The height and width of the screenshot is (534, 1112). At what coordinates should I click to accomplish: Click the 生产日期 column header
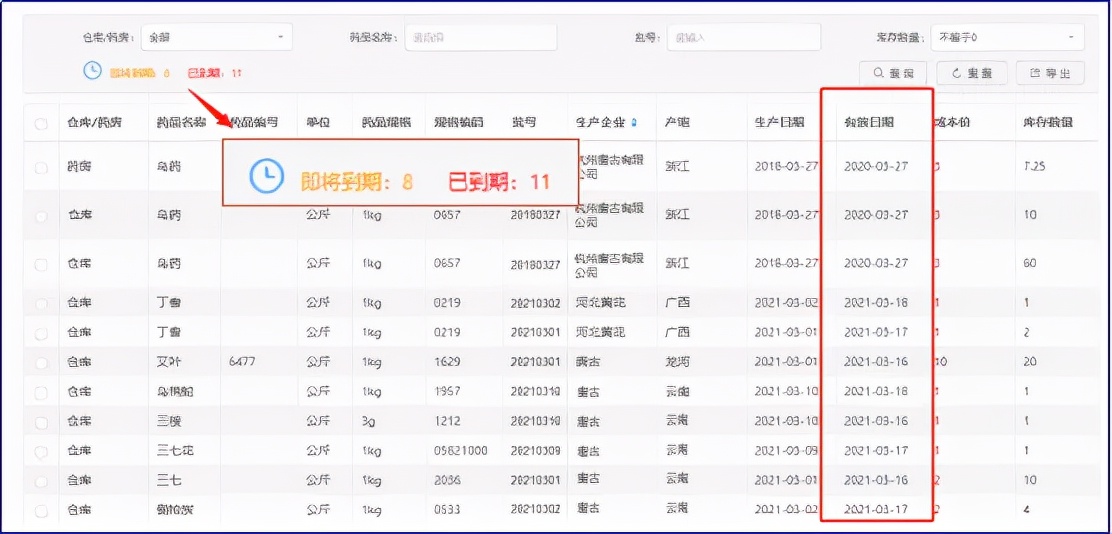(779, 123)
